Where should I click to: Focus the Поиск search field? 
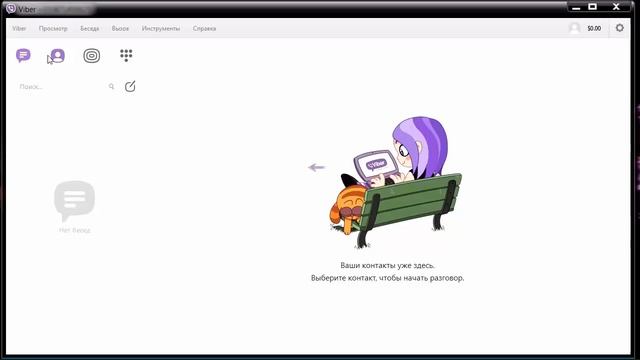(67, 87)
